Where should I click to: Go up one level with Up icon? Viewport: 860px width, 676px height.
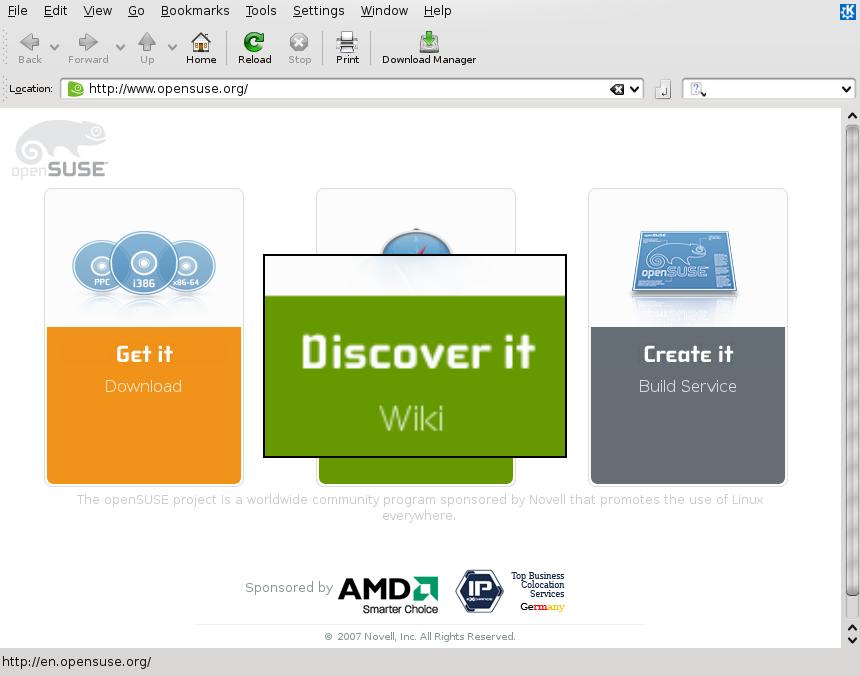[x=147, y=42]
